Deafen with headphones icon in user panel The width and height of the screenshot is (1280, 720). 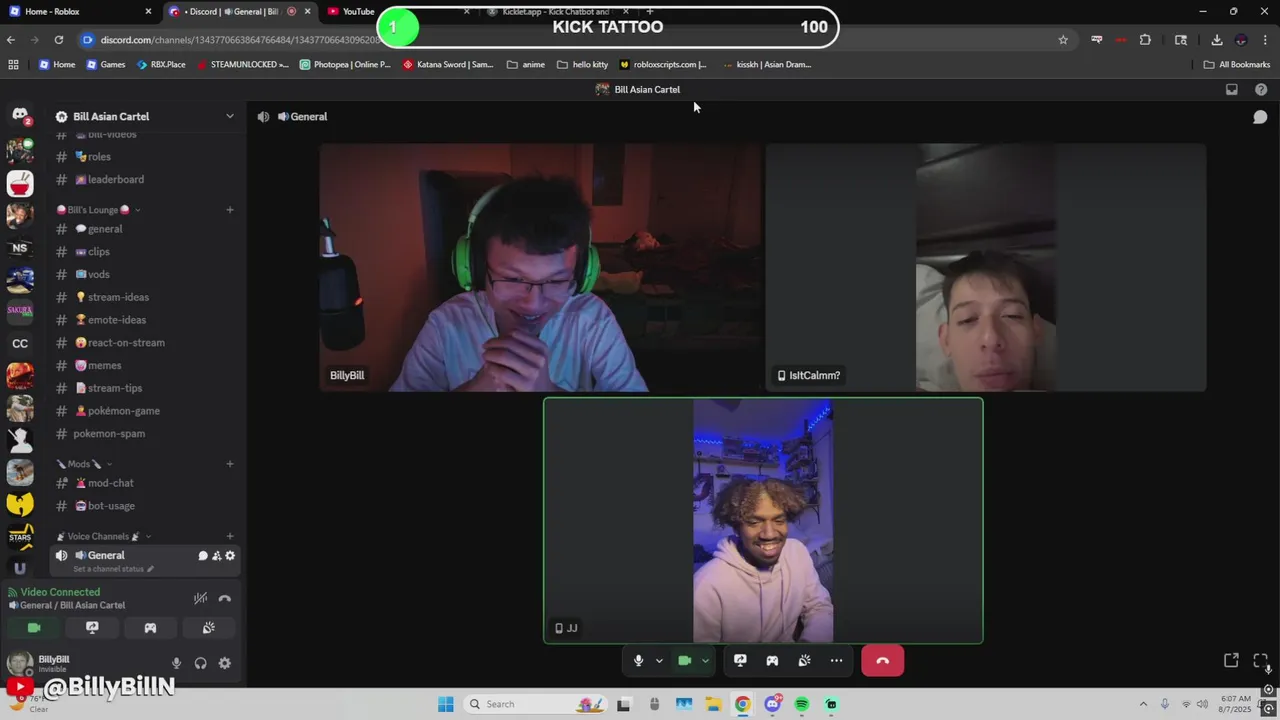pos(200,663)
